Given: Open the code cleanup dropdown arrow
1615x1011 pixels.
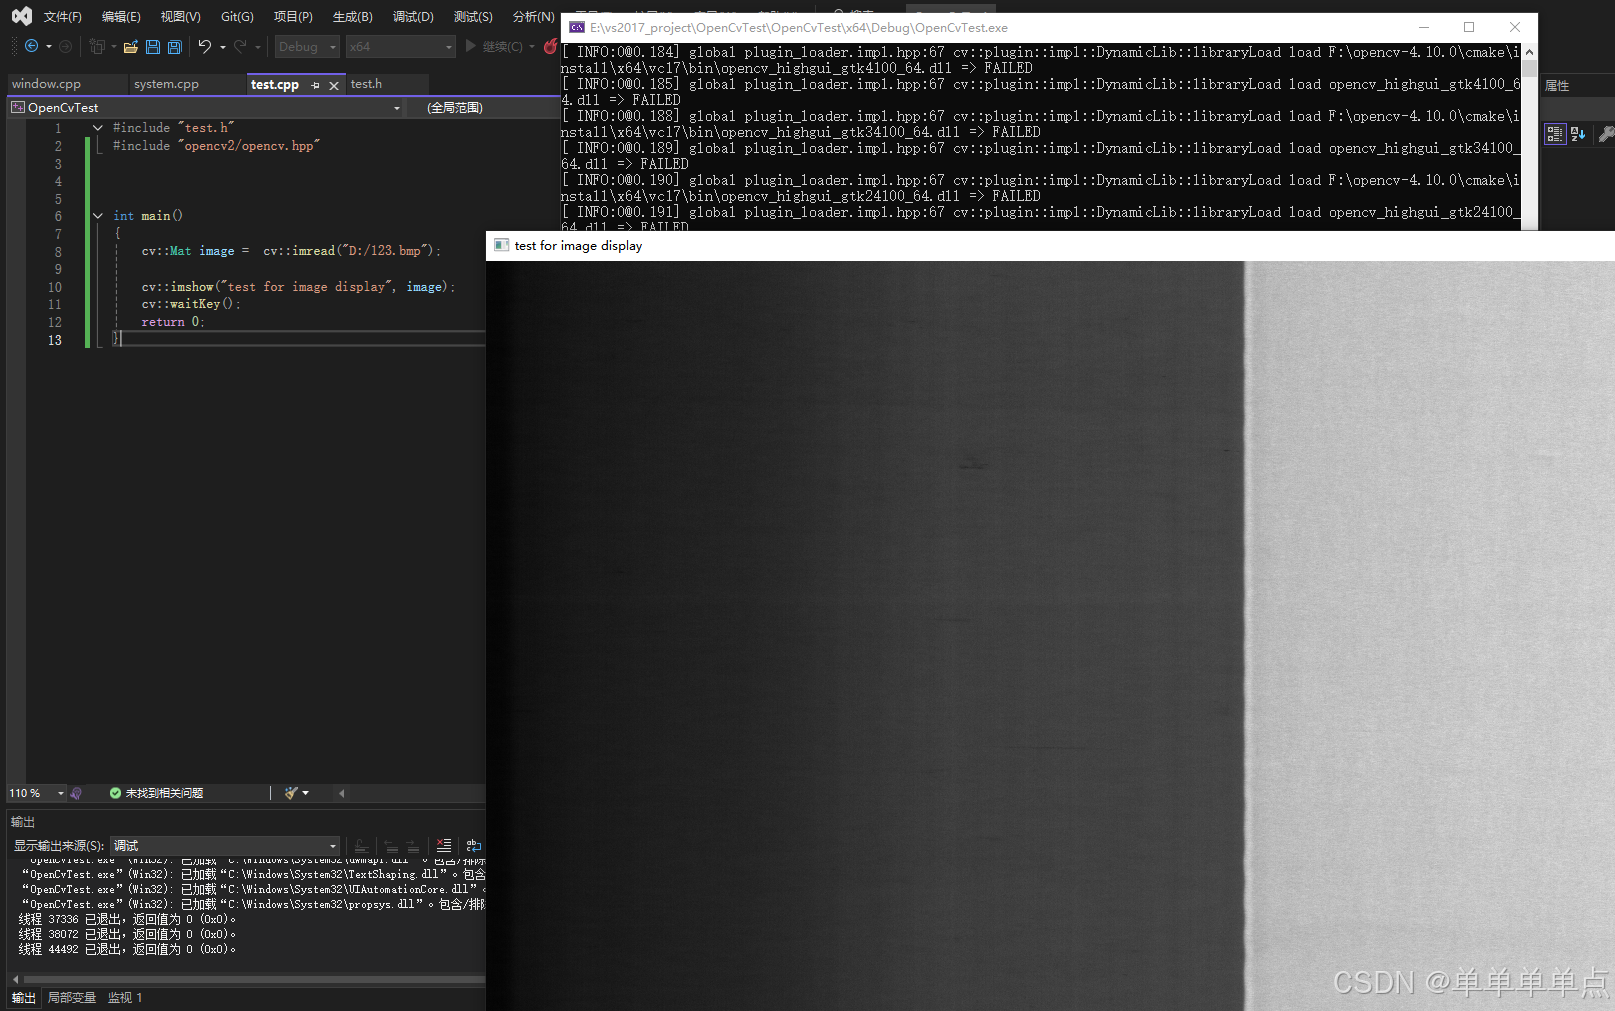Looking at the screenshot, I should pyautogui.click(x=305, y=793).
